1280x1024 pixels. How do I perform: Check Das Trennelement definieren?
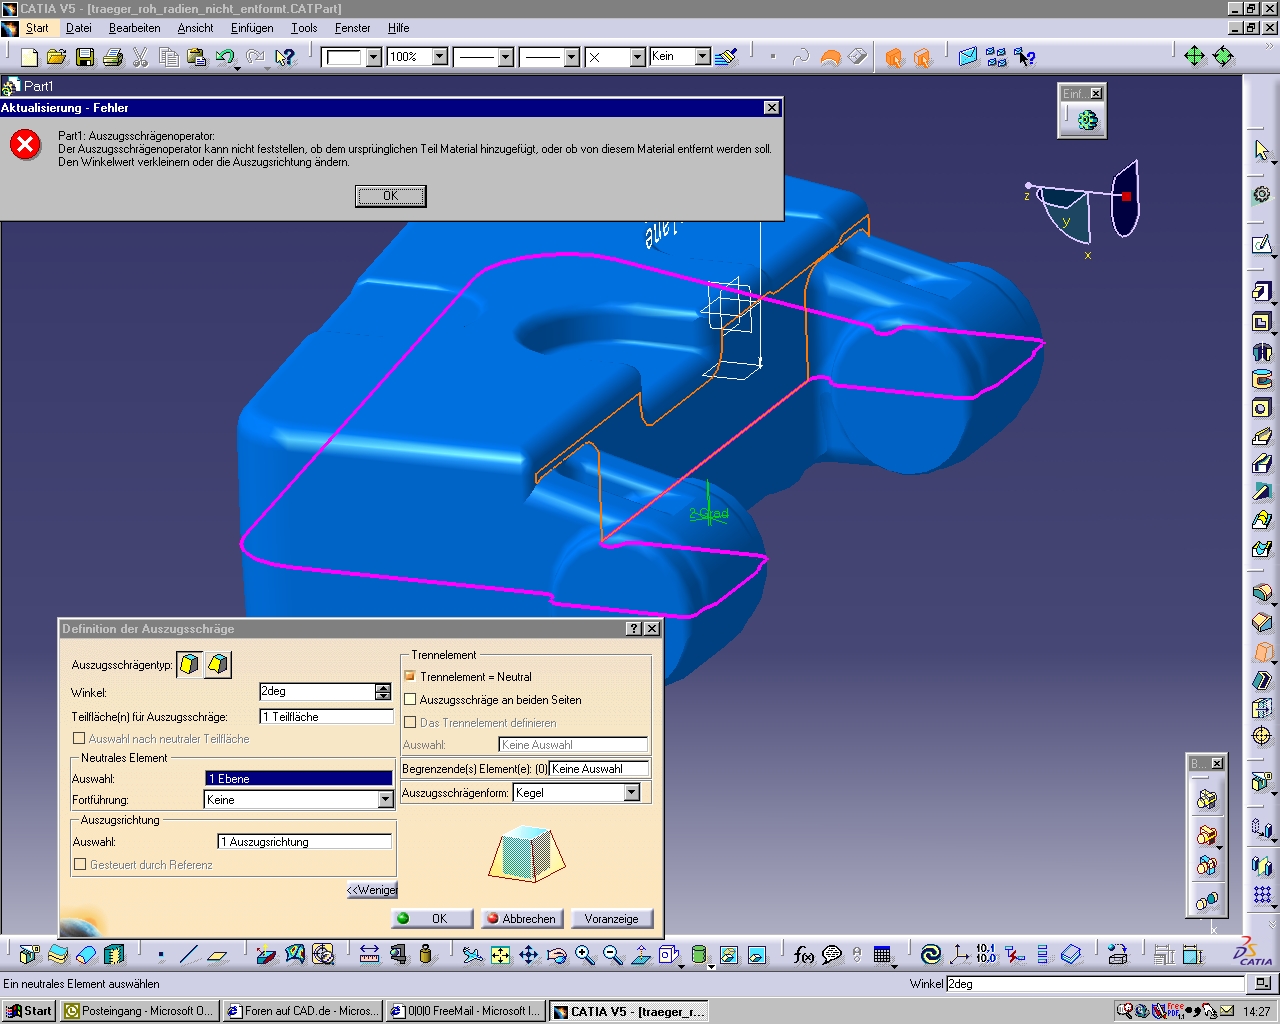[410, 722]
